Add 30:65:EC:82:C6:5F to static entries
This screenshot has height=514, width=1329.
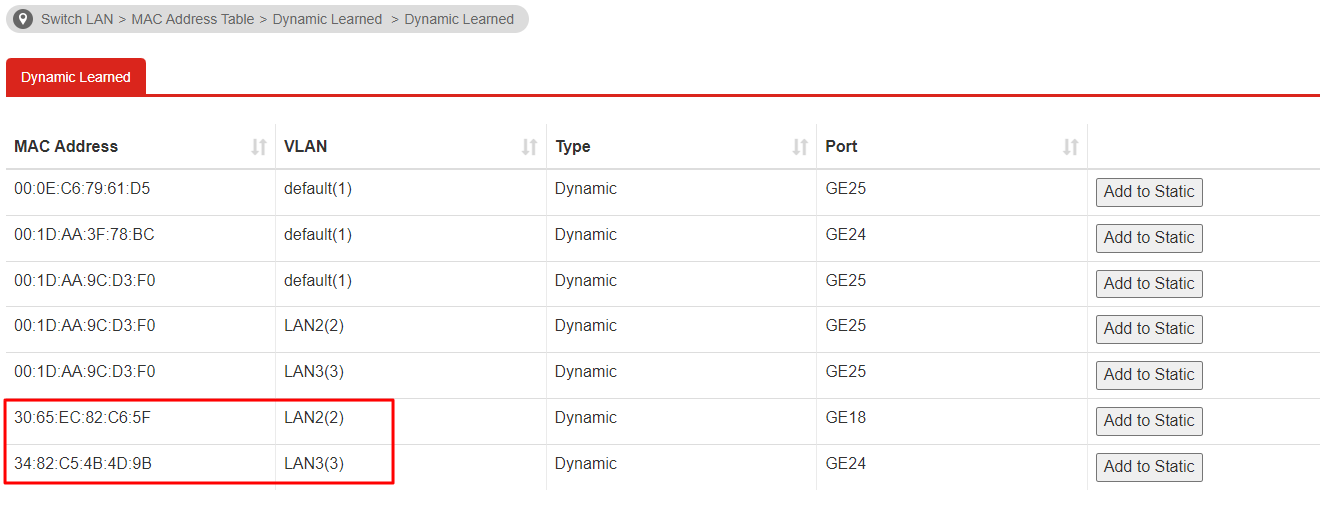click(x=1149, y=421)
